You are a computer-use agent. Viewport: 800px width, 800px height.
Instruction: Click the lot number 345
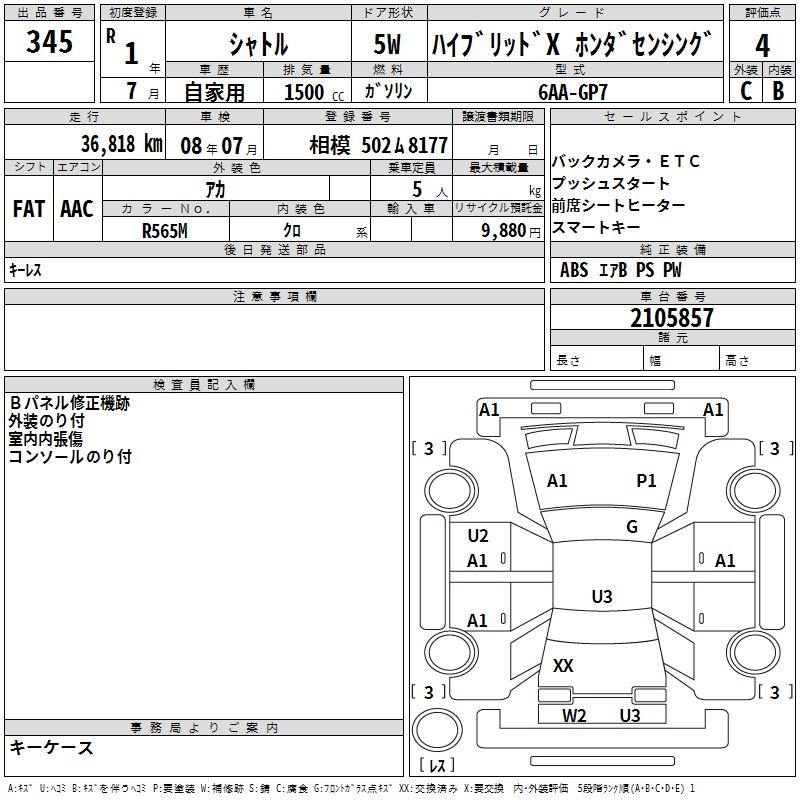coord(49,41)
